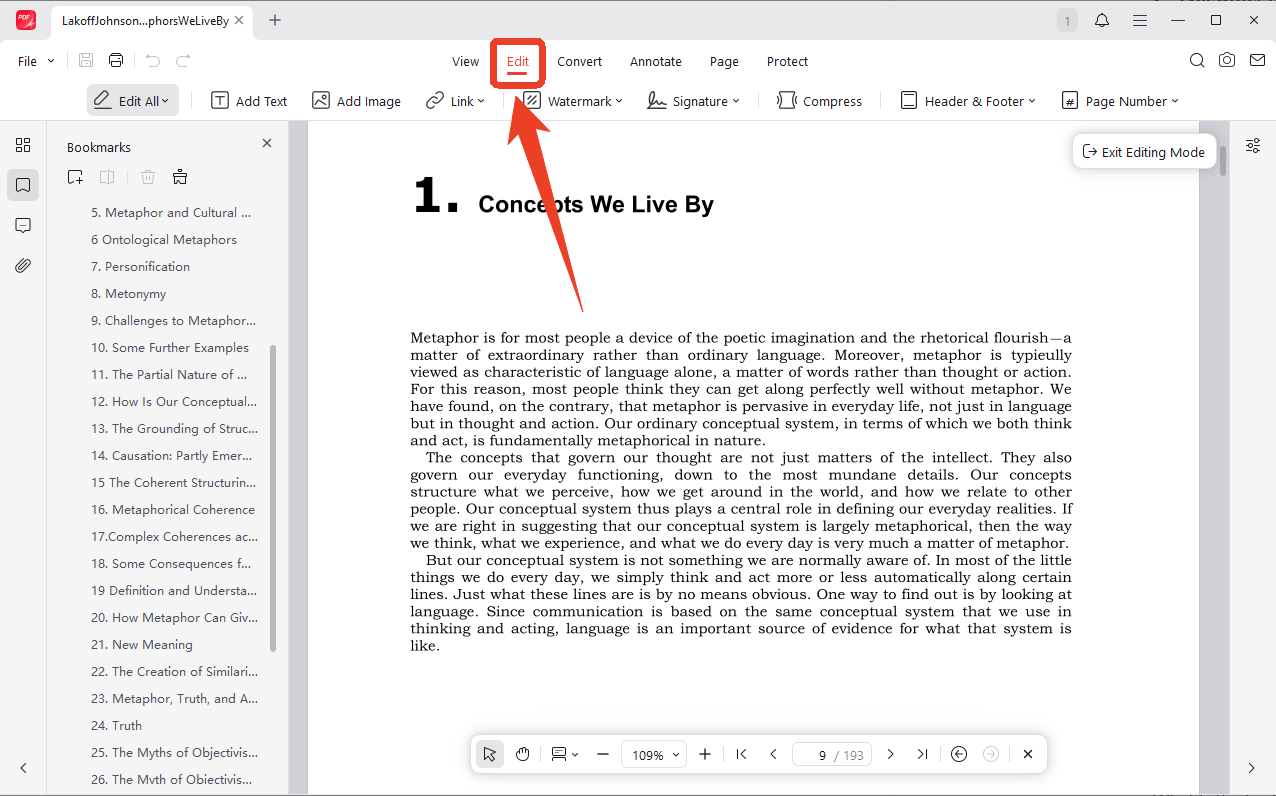Expand the right sidebar arrow
The height and width of the screenshot is (796, 1276).
click(x=1252, y=768)
